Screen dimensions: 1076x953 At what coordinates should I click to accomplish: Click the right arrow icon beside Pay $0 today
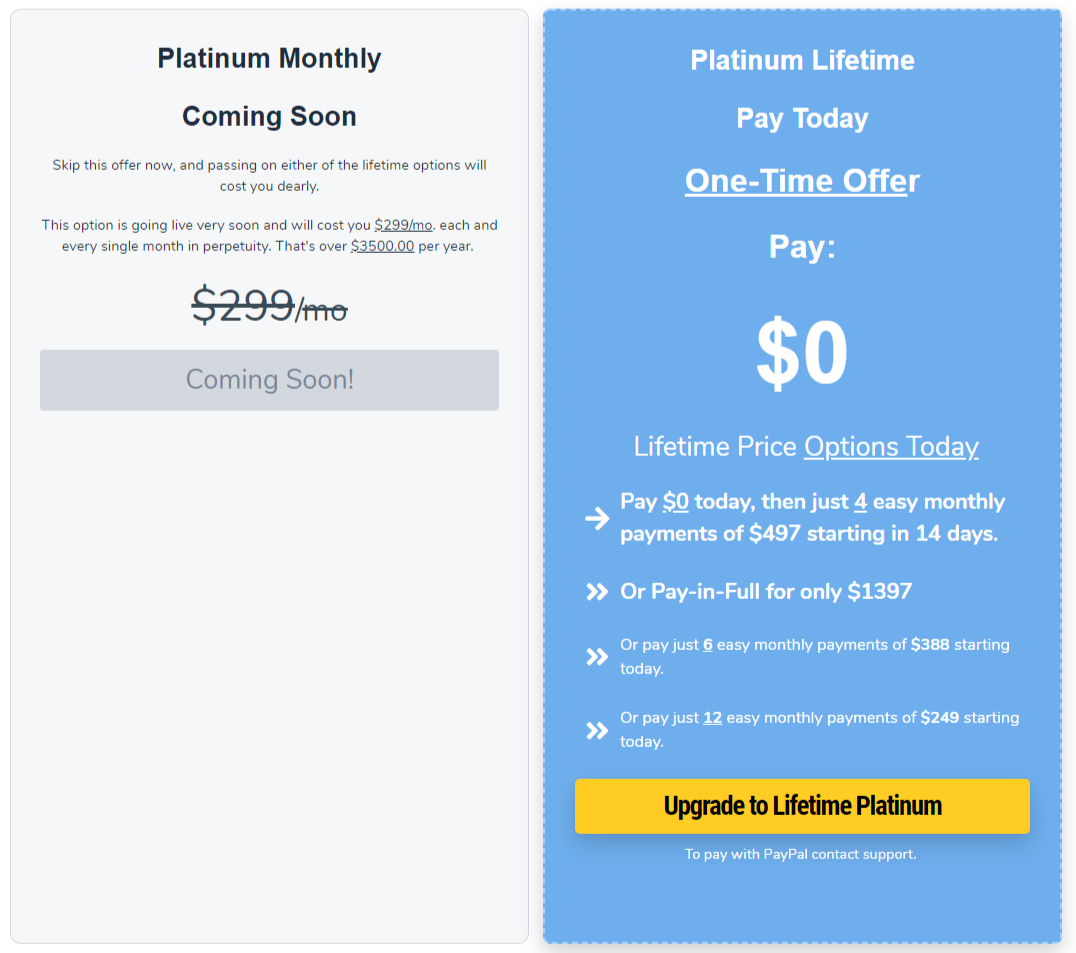click(597, 518)
